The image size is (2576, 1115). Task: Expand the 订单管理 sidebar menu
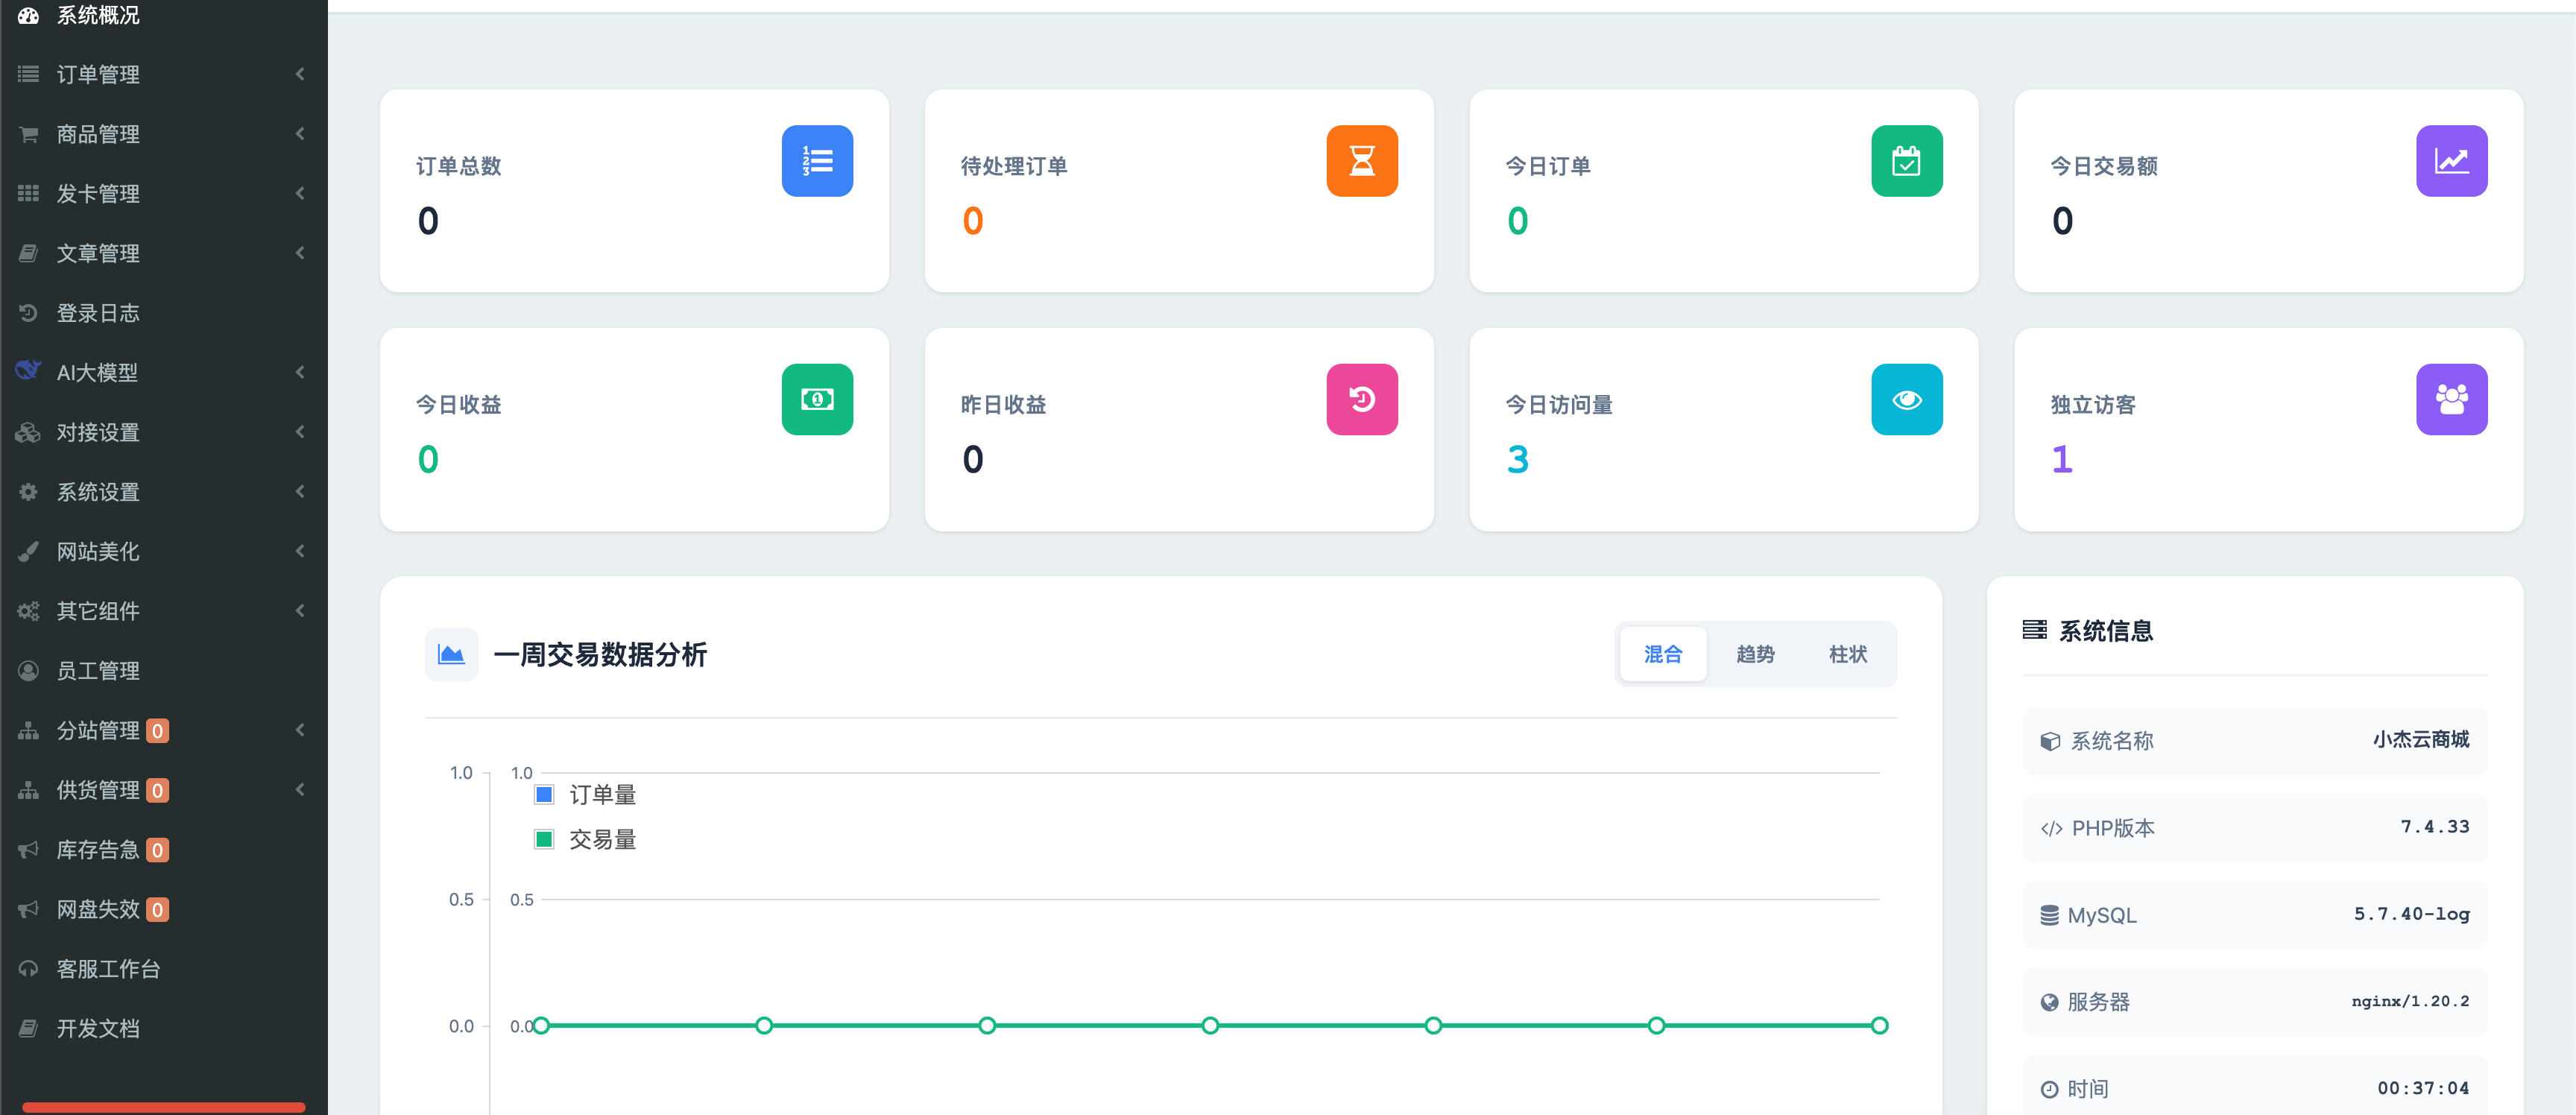coord(164,74)
